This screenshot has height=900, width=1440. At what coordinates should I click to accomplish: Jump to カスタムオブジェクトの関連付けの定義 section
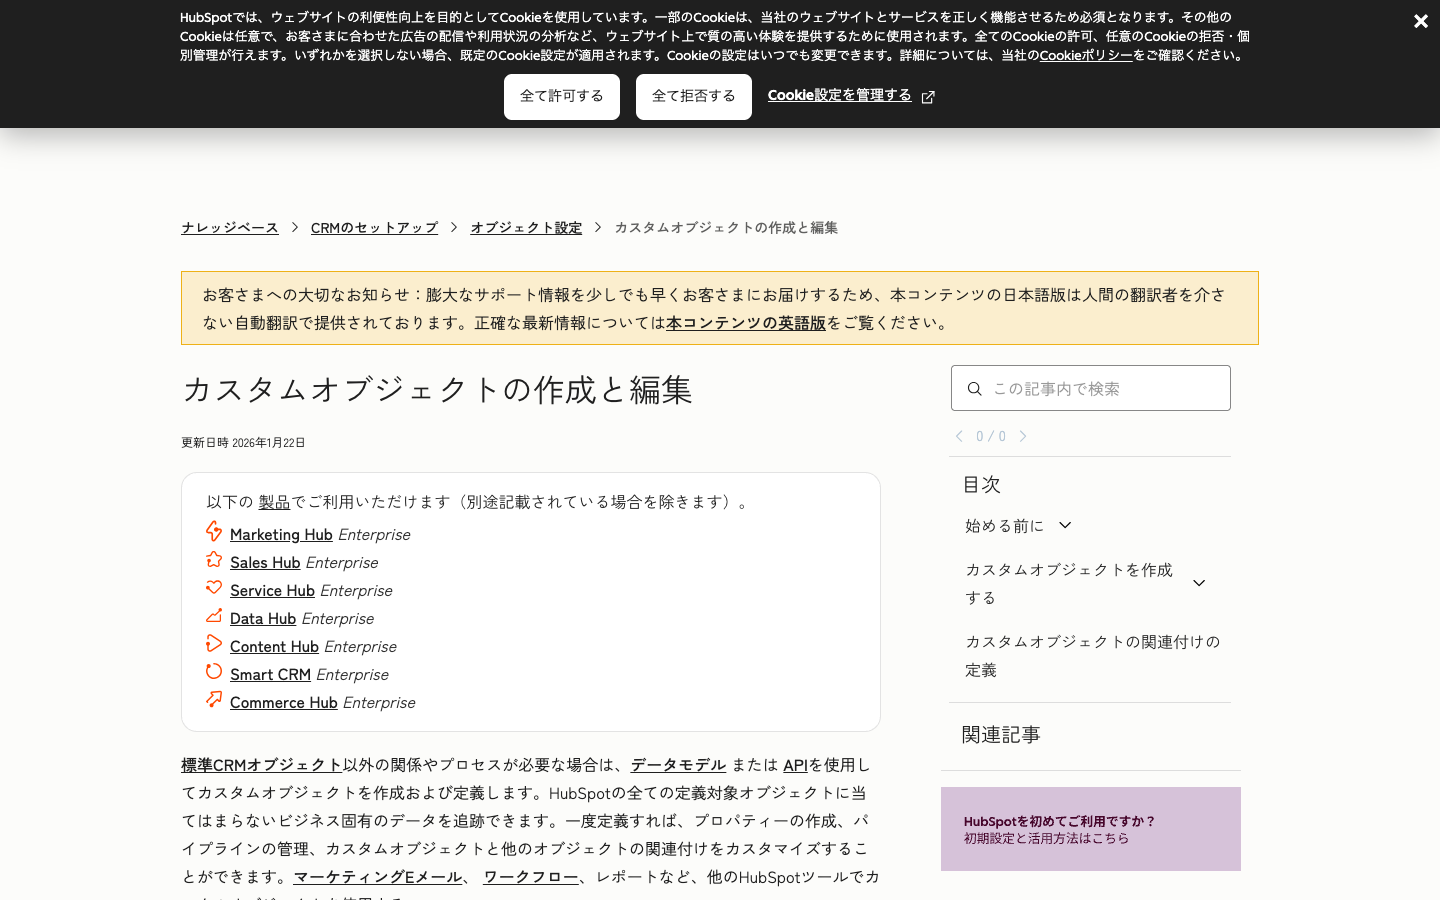click(x=1092, y=655)
